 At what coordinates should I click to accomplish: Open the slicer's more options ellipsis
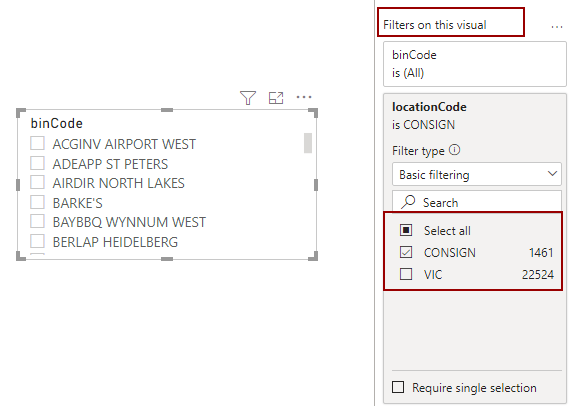304,97
